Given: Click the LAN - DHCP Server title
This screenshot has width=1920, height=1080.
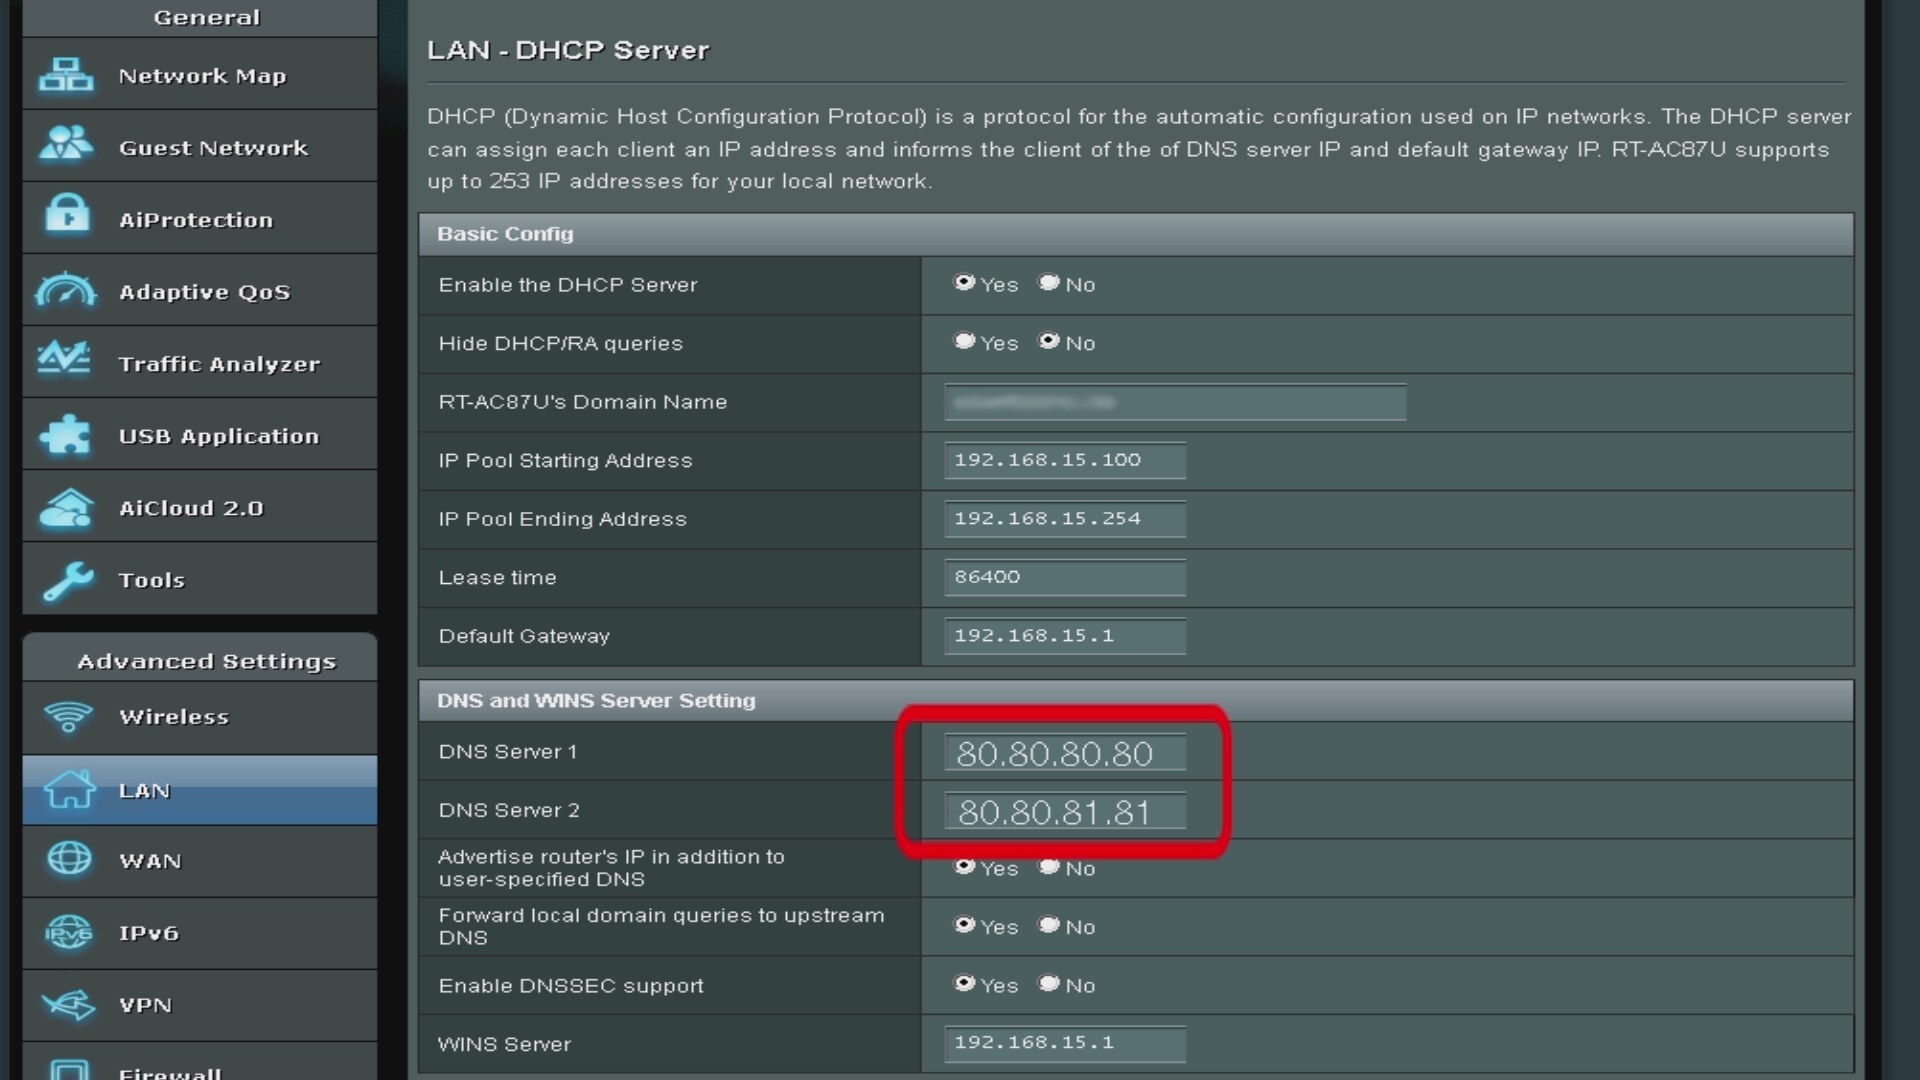Looking at the screenshot, I should tap(568, 50).
